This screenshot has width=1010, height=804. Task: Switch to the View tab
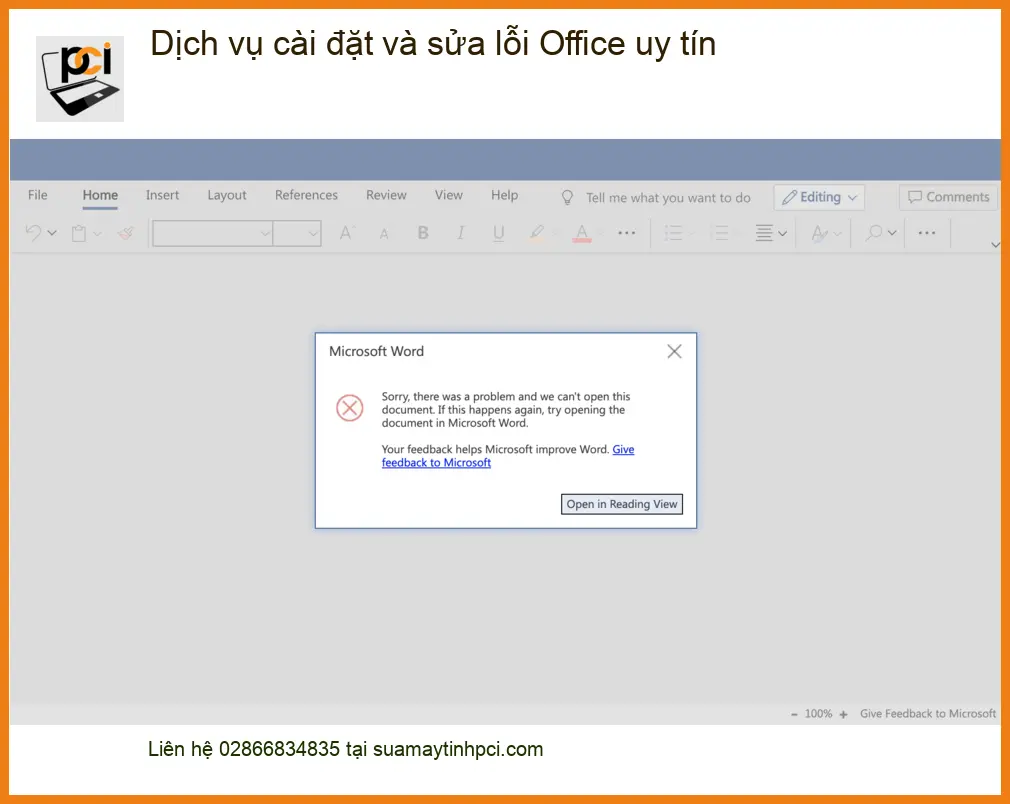click(x=448, y=195)
